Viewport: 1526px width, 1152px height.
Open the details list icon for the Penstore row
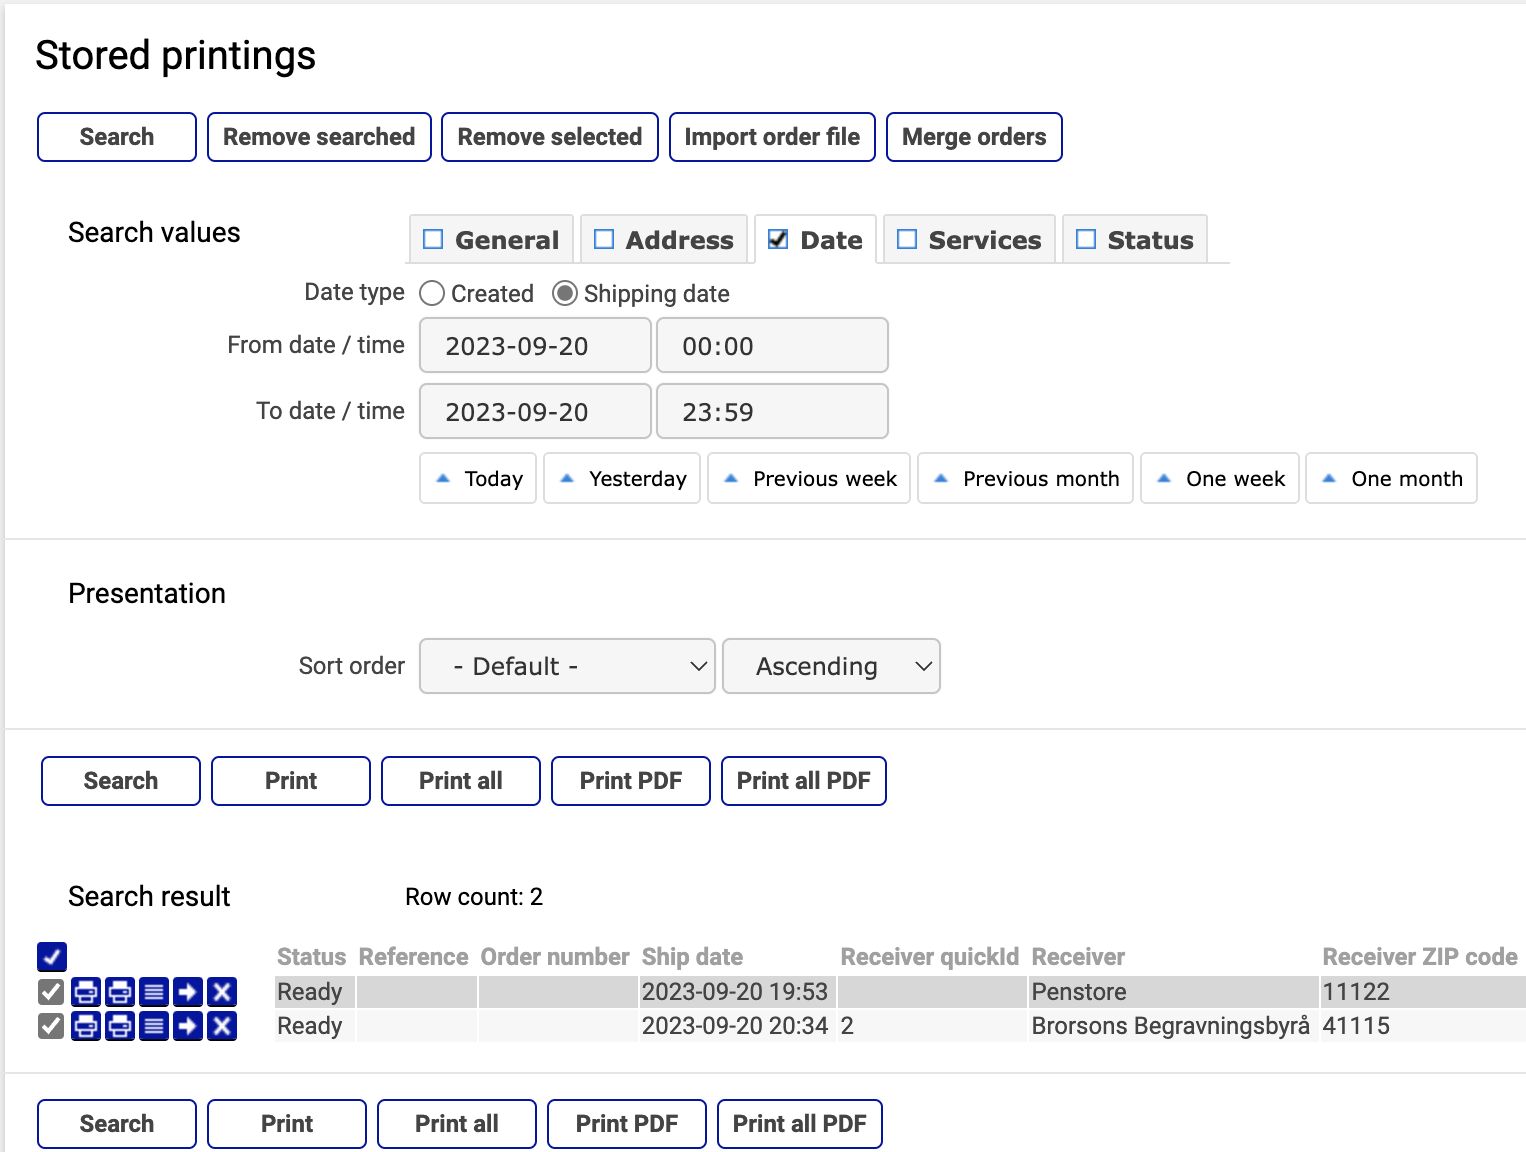coord(154,992)
